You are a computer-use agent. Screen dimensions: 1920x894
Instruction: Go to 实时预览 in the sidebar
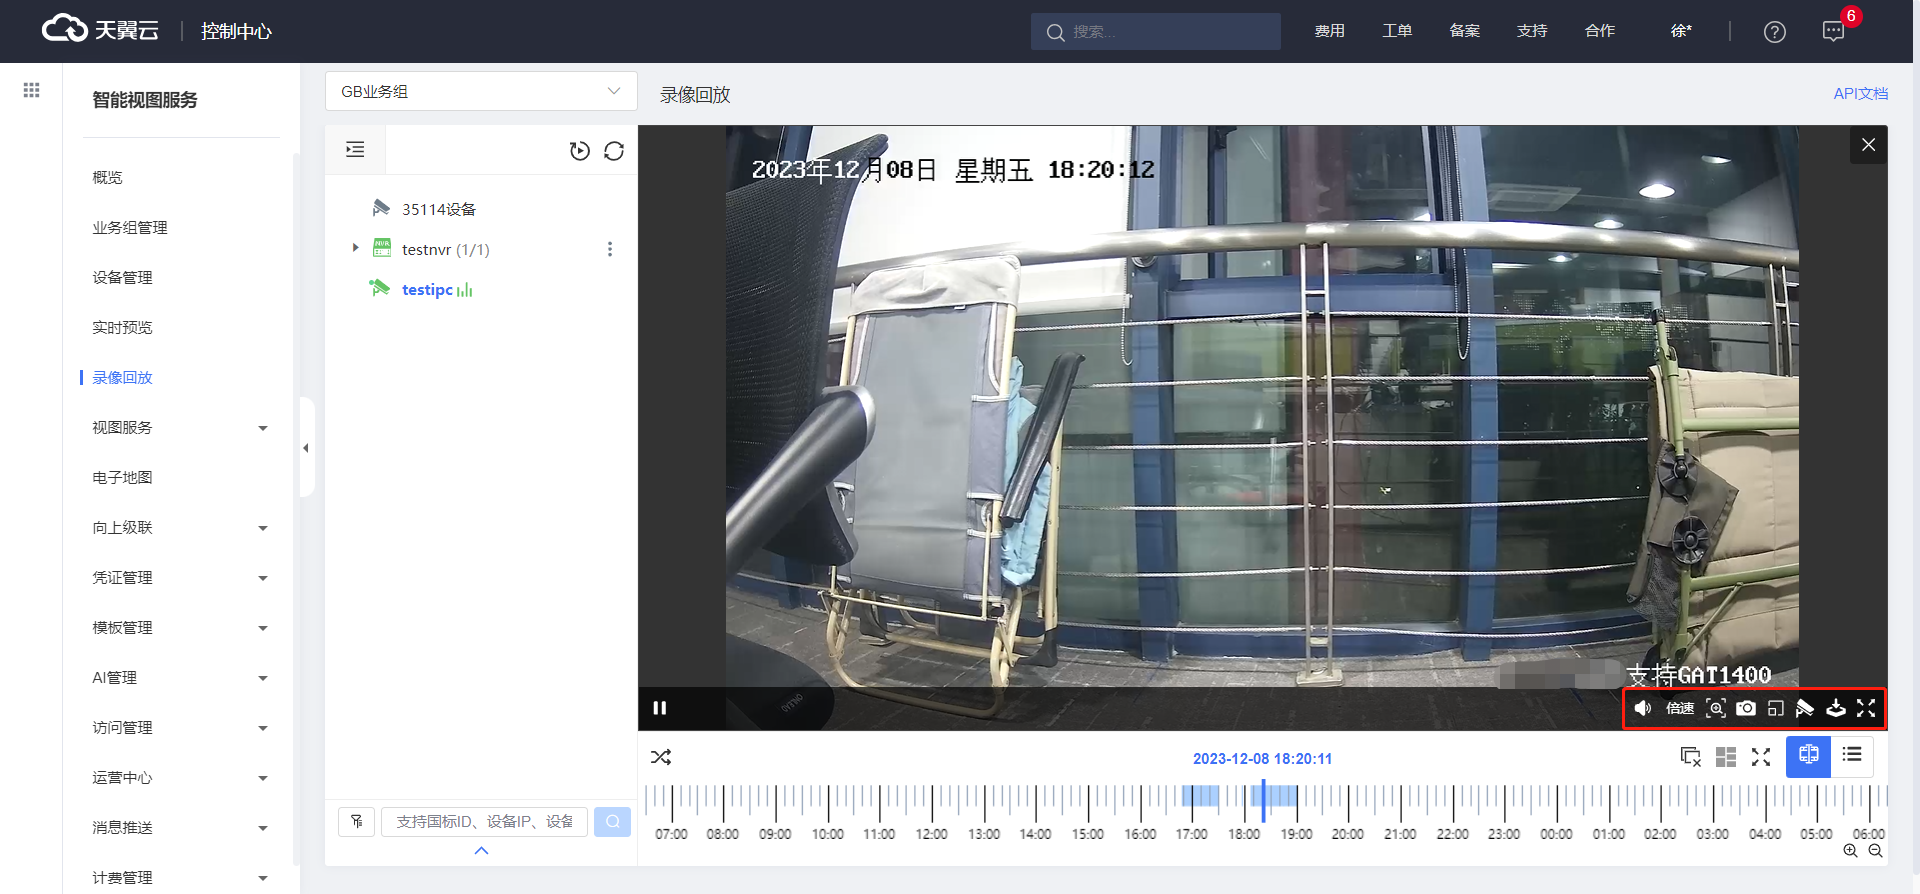point(122,328)
